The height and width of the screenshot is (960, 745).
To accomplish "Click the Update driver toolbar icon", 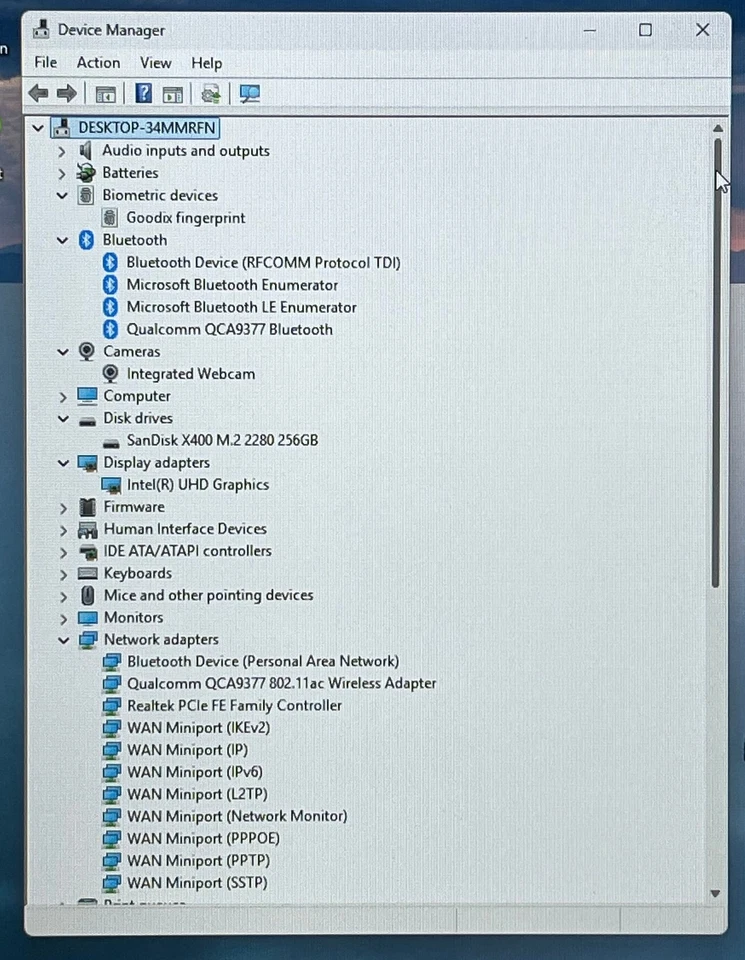I will click(x=211, y=94).
